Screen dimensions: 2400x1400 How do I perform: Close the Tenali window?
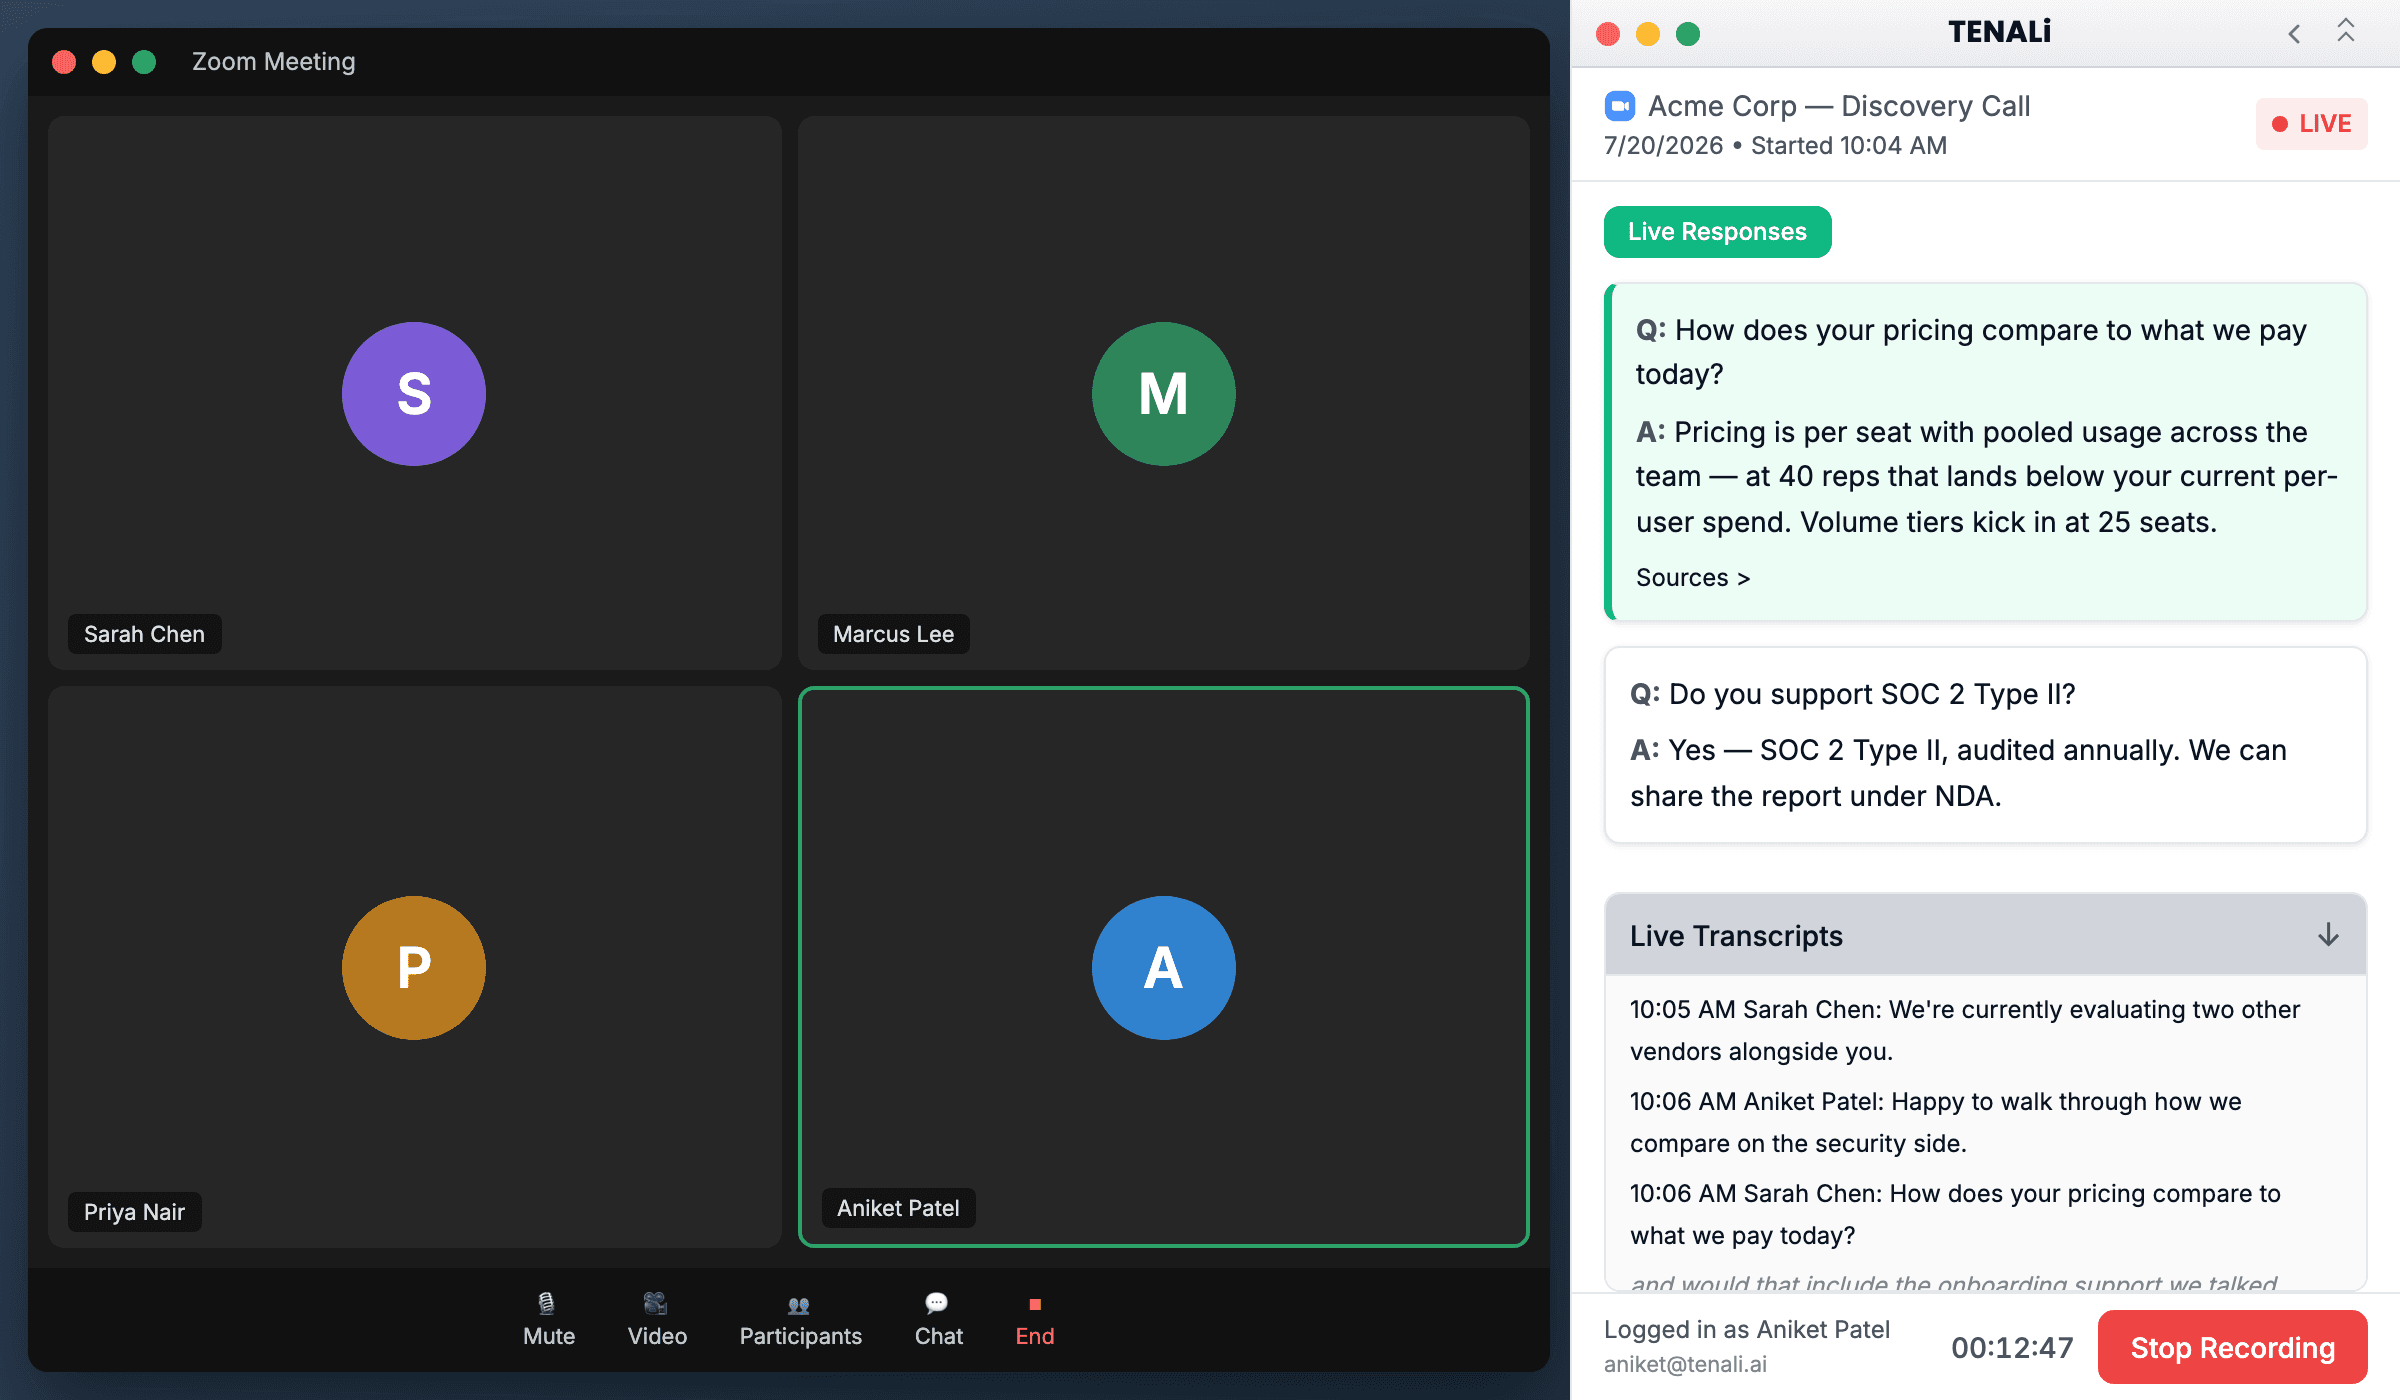click(1608, 34)
